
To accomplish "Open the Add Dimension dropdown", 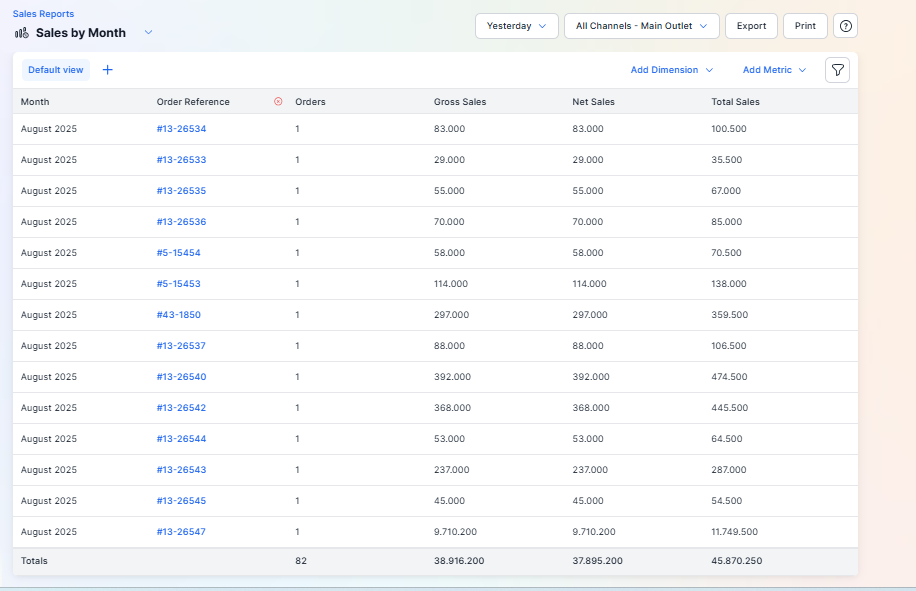I will 671,70.
